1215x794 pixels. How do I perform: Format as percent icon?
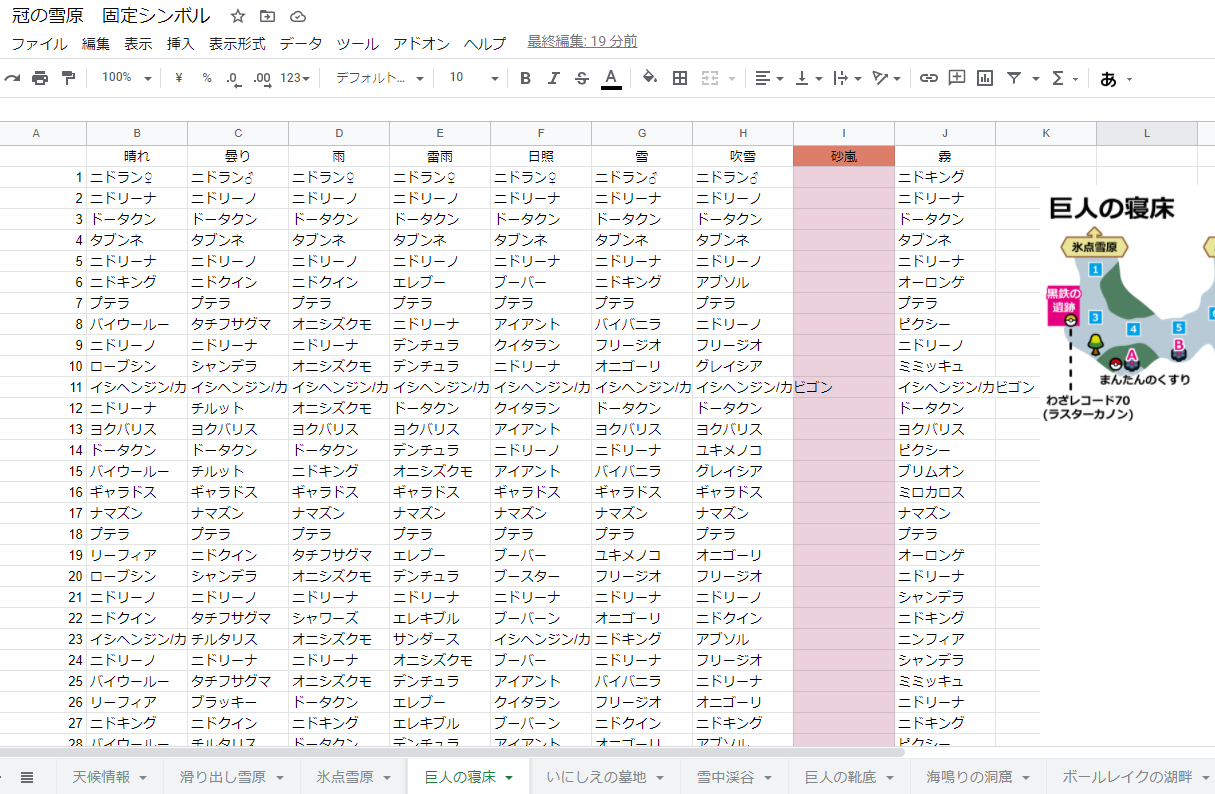coord(206,78)
